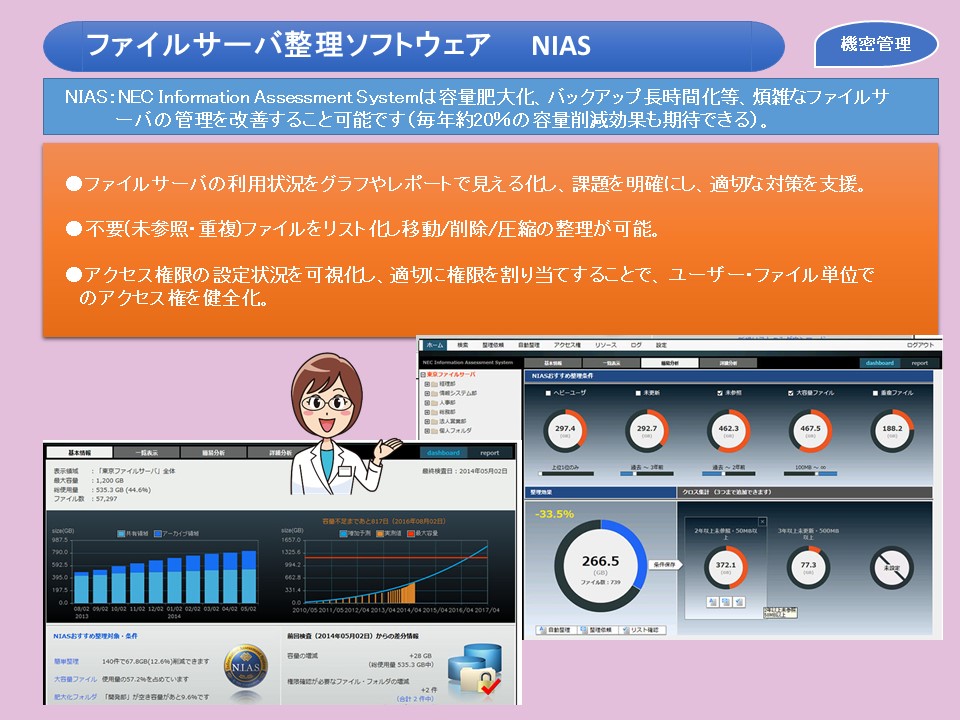Viewport: 960px width, 720px height.
Task: Expand the 人事部 tree node
Action: [427, 403]
